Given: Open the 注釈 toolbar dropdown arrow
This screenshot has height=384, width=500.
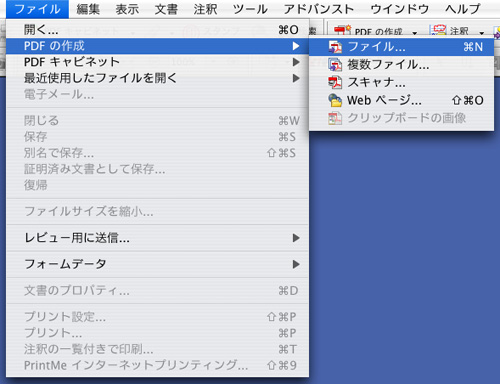Looking at the screenshot, I should pos(482,33).
